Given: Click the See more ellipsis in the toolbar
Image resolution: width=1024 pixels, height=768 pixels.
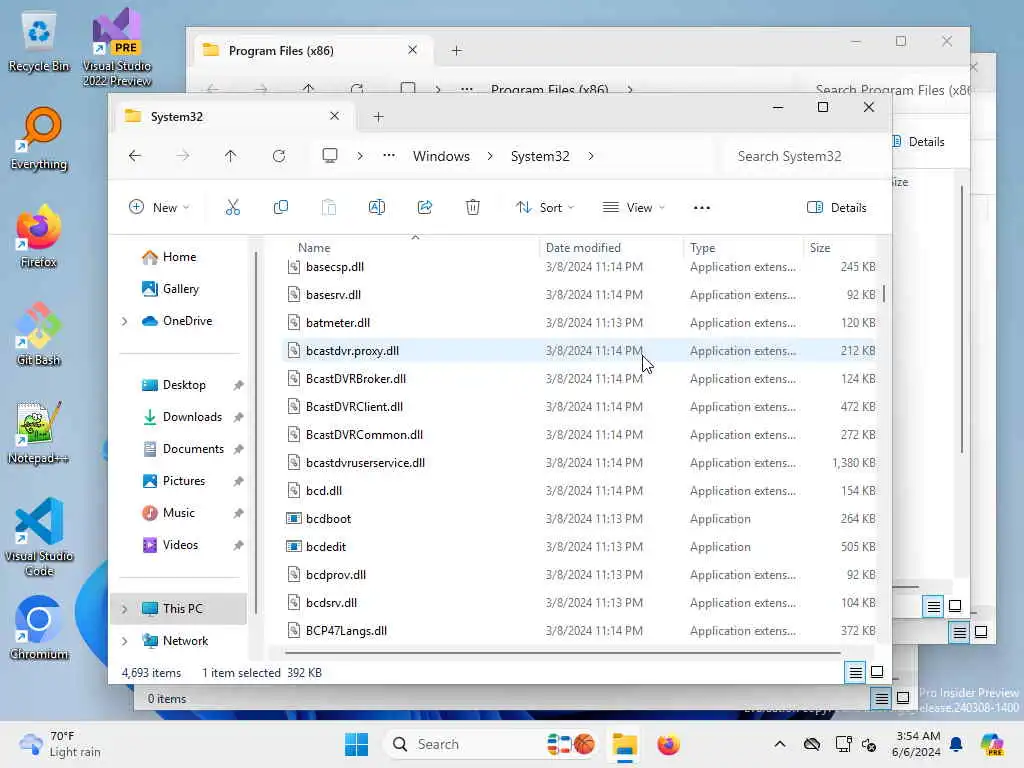Looking at the screenshot, I should [701, 208].
